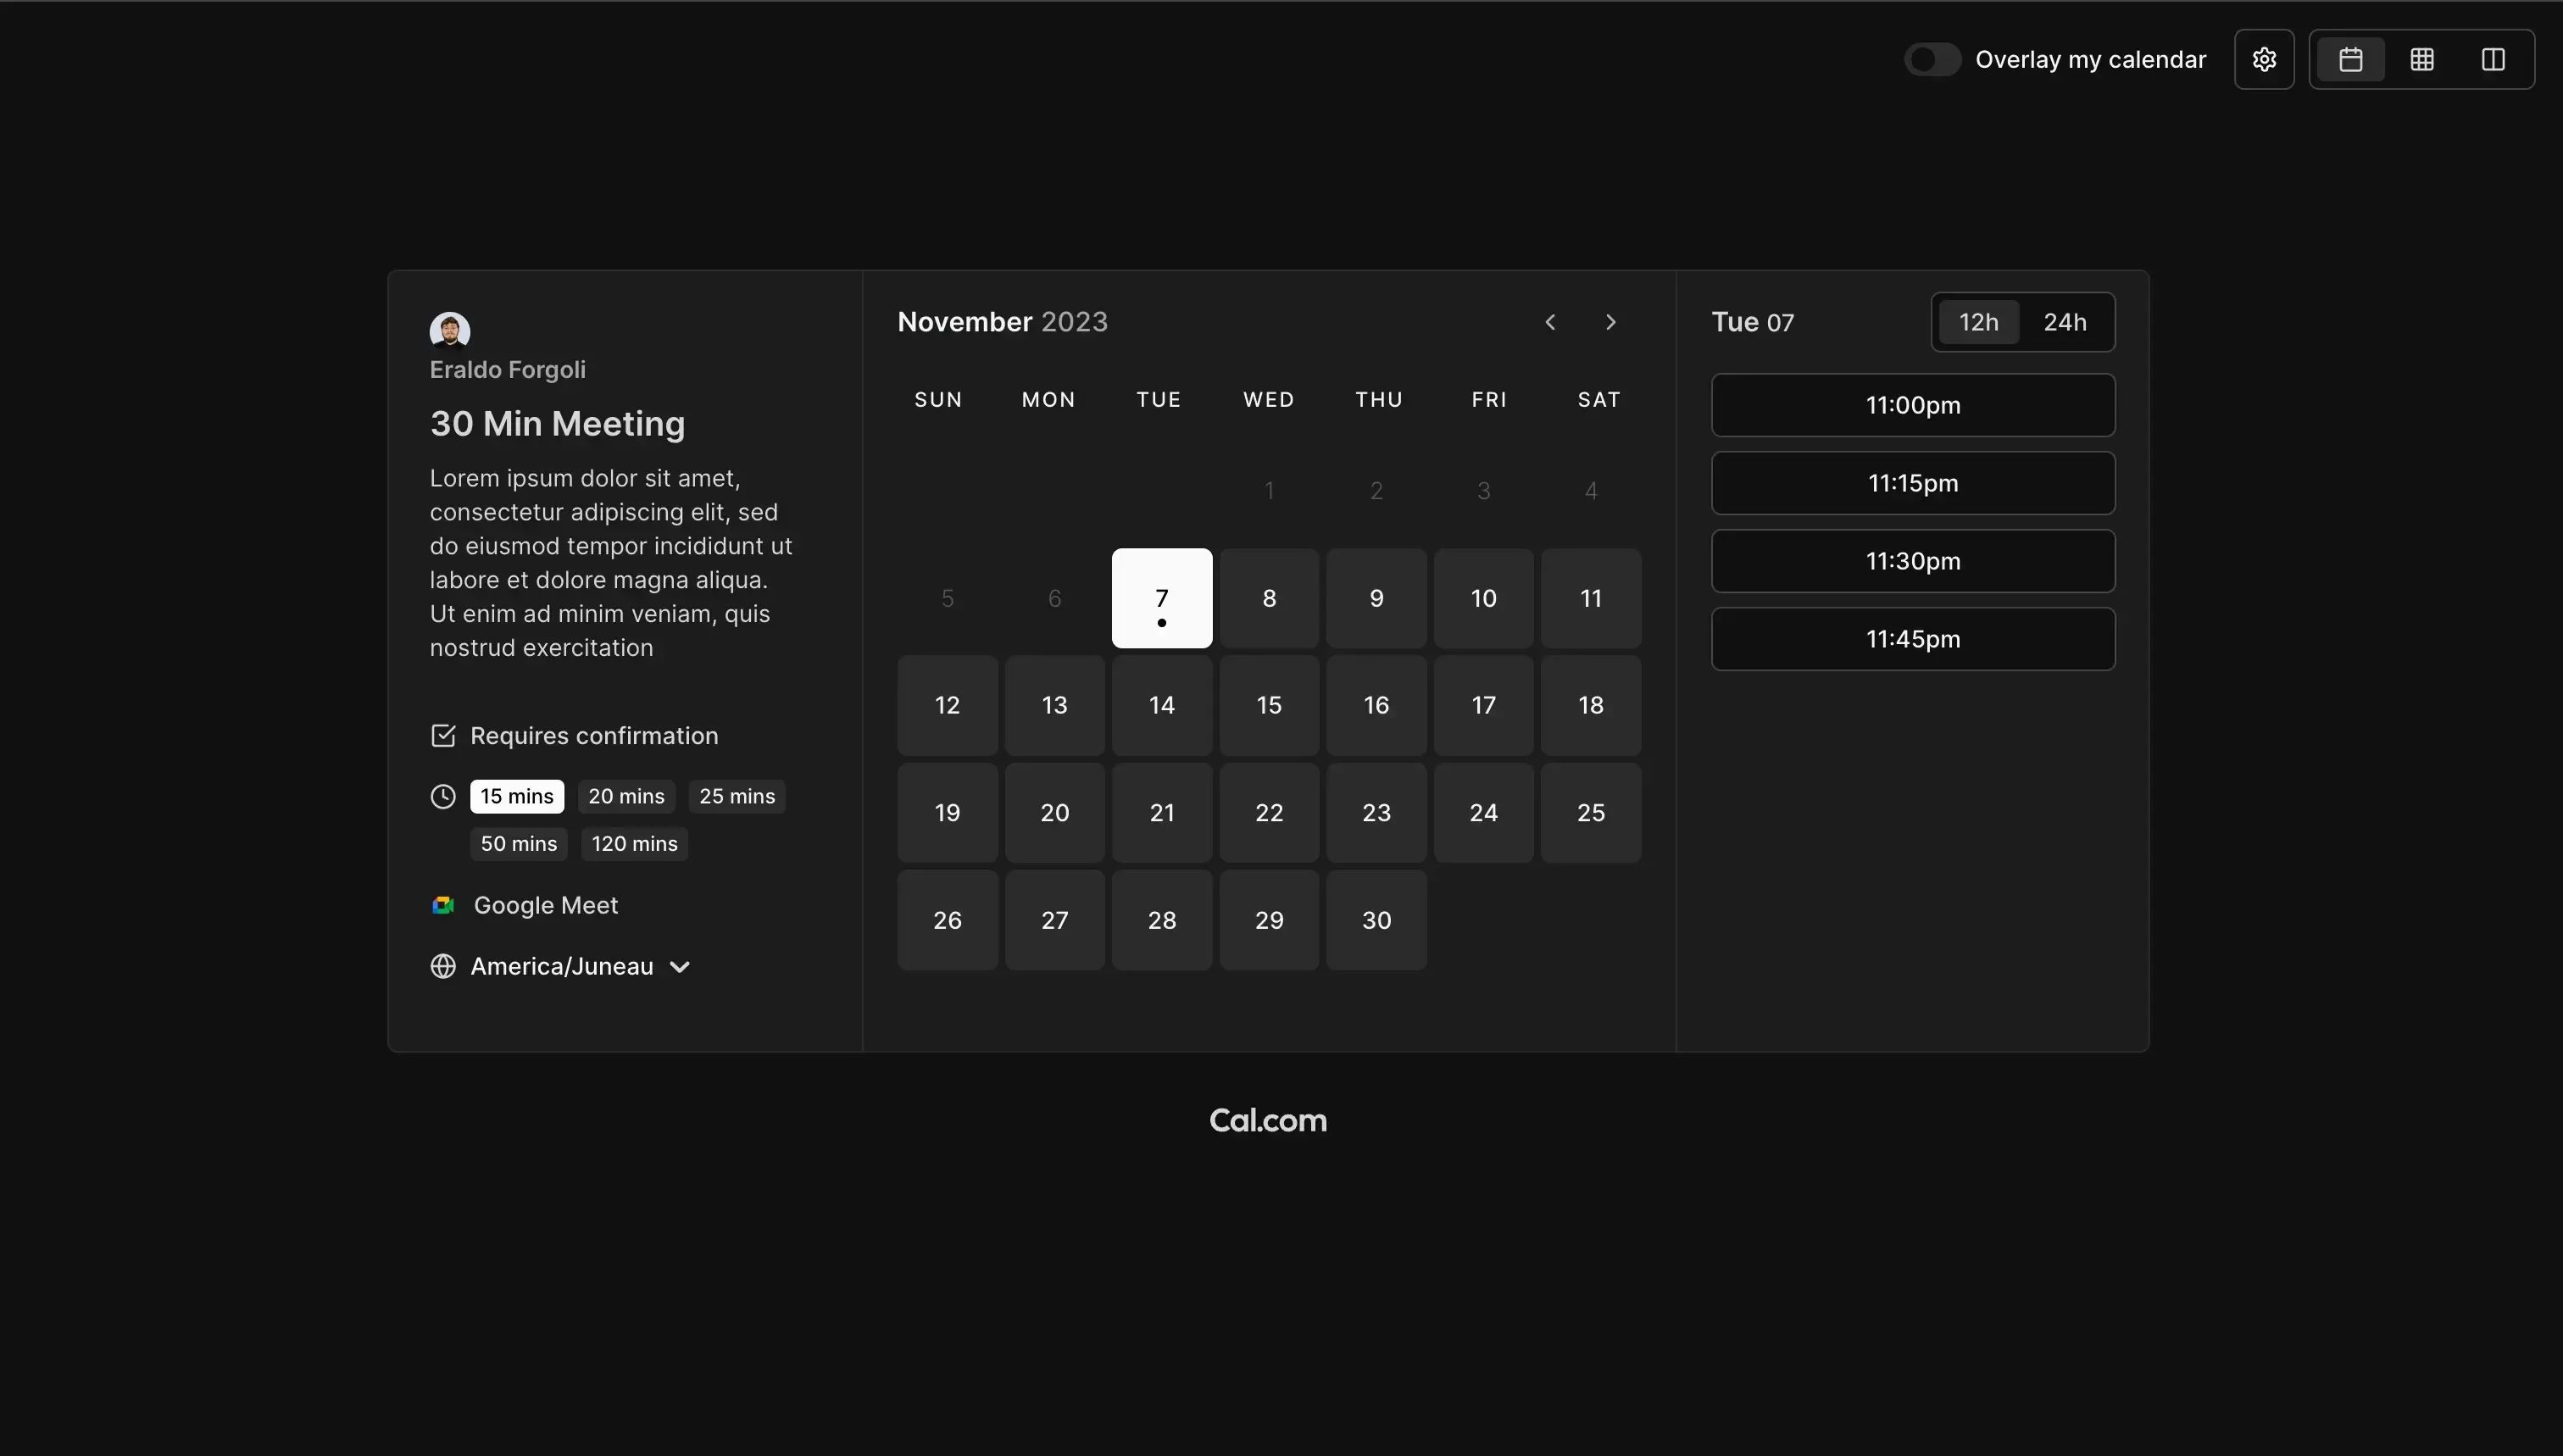Go to next month arrow

1610,322
